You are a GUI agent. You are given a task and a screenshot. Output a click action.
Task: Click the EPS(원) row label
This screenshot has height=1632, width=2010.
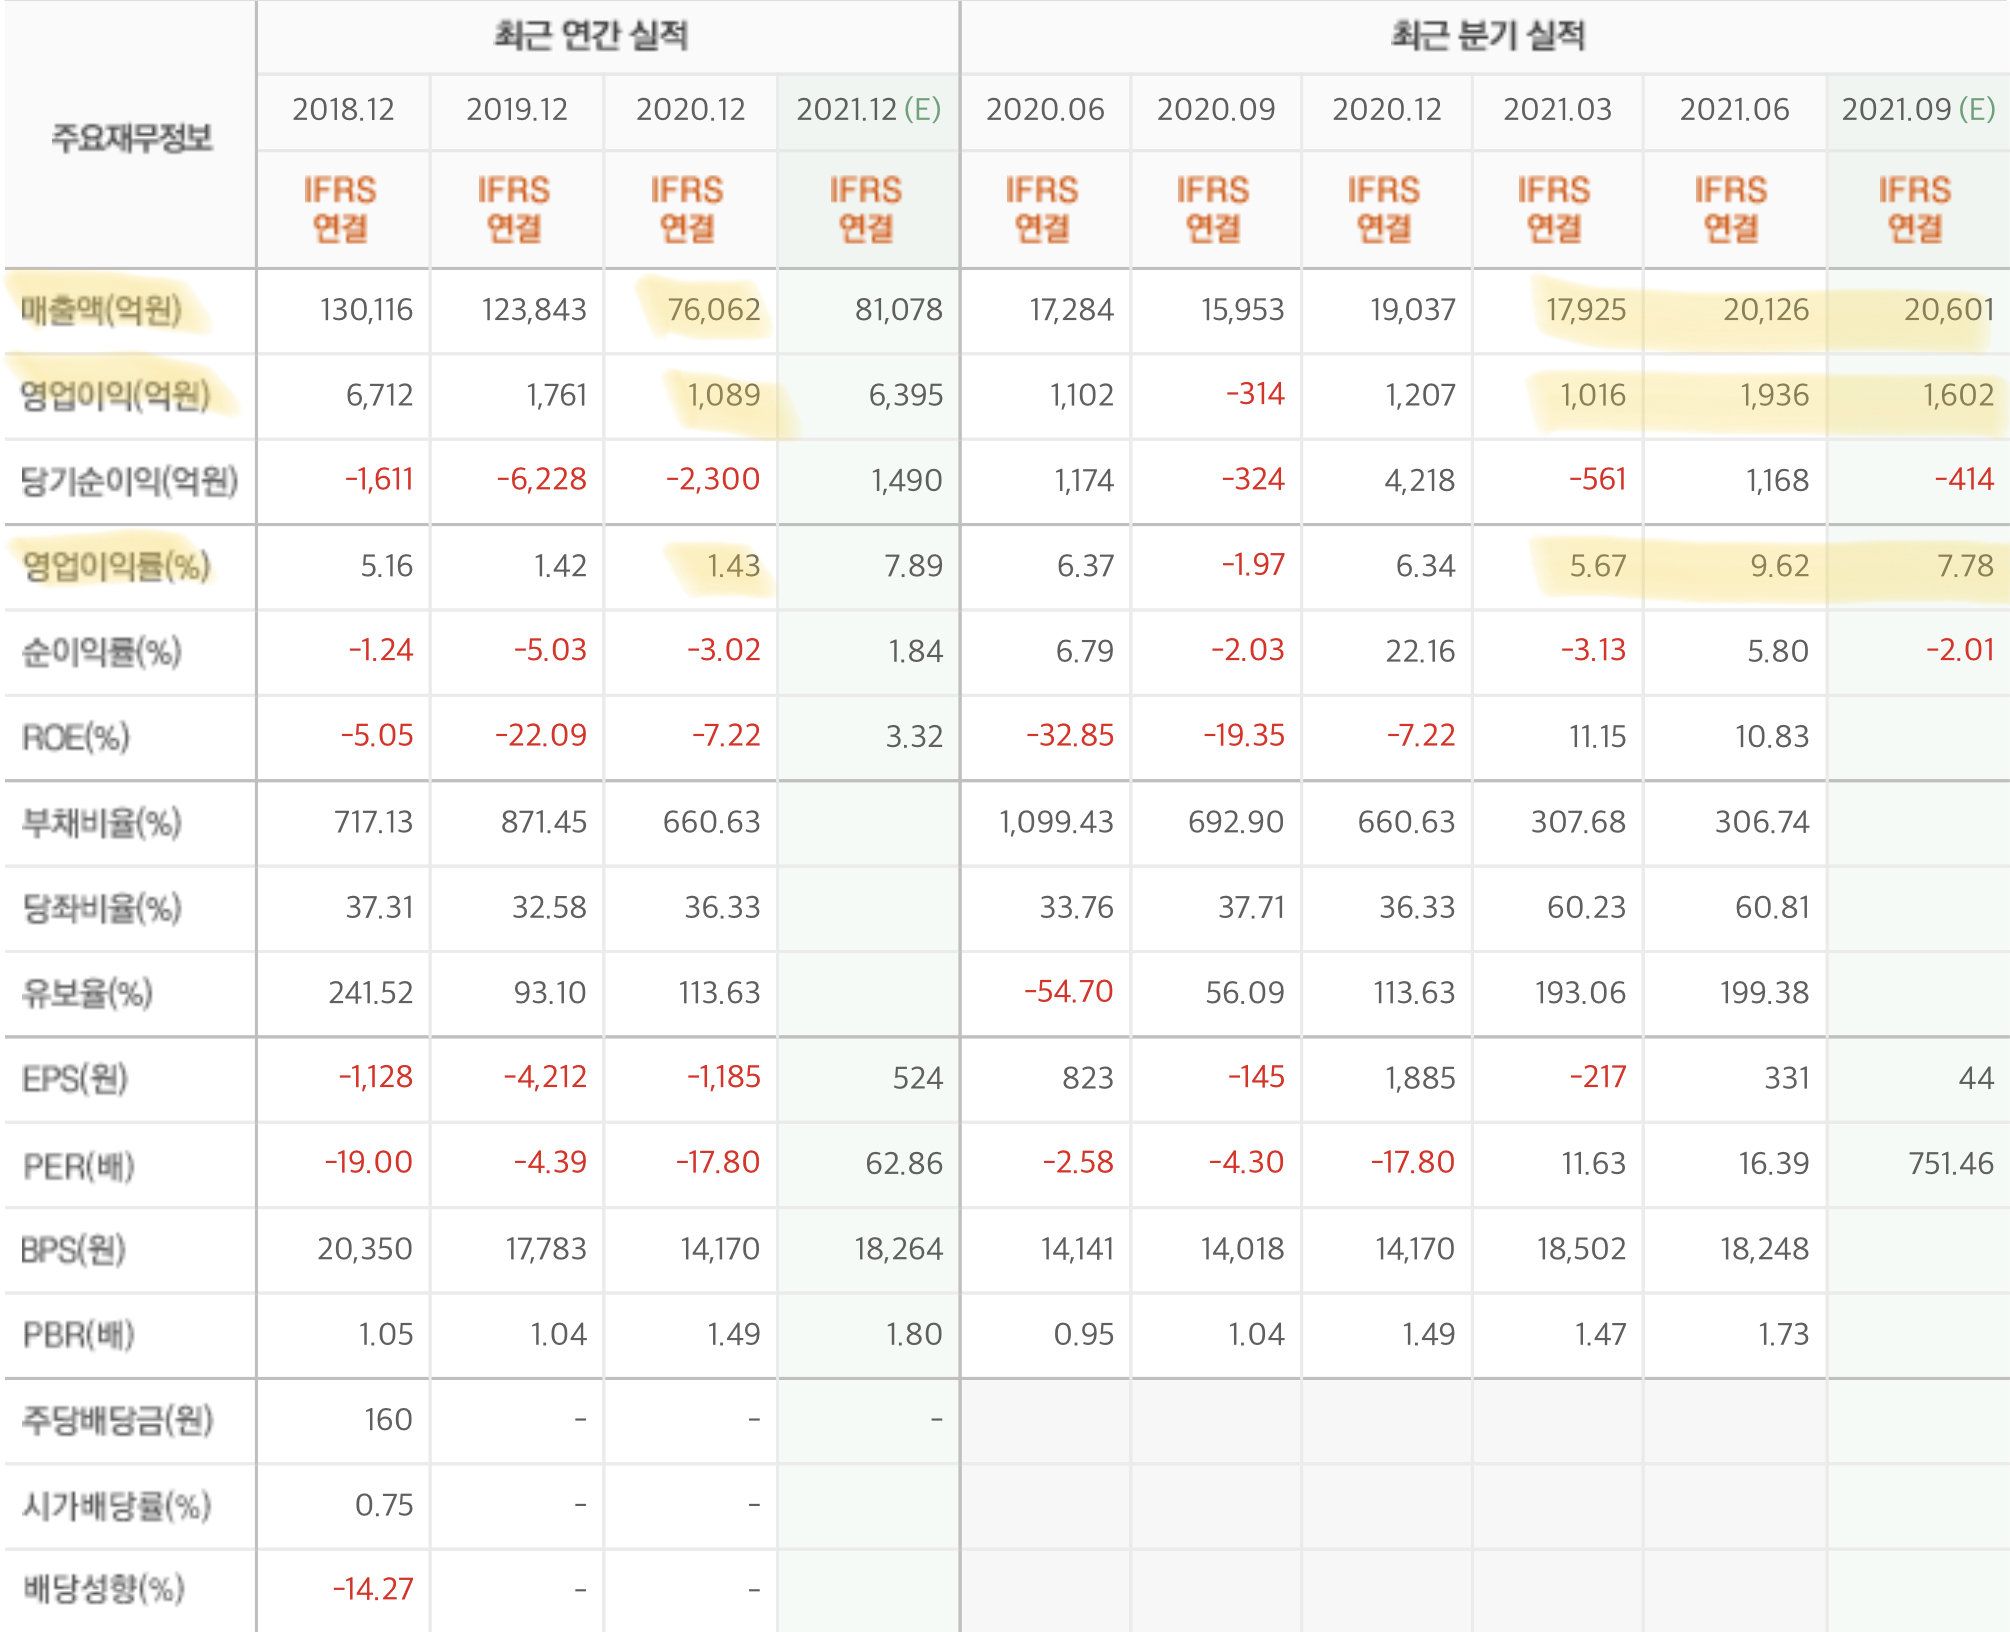pos(75,1079)
